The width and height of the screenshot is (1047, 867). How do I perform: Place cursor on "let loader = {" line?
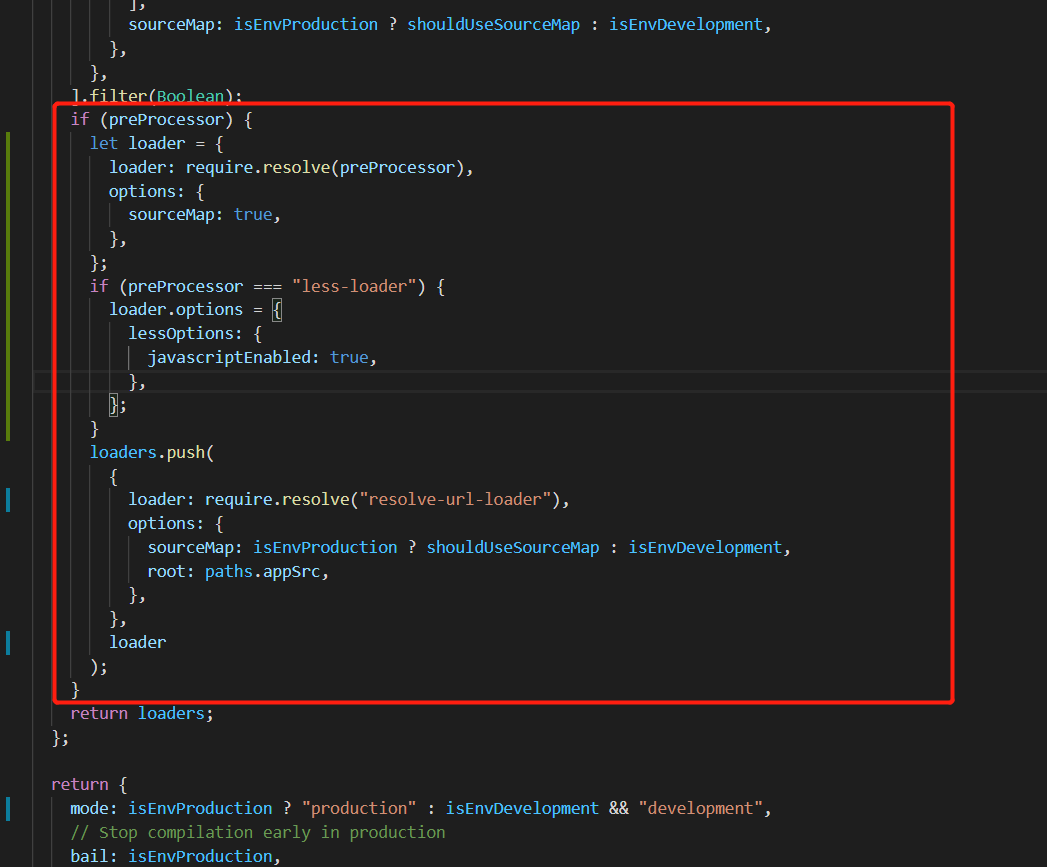point(157,144)
